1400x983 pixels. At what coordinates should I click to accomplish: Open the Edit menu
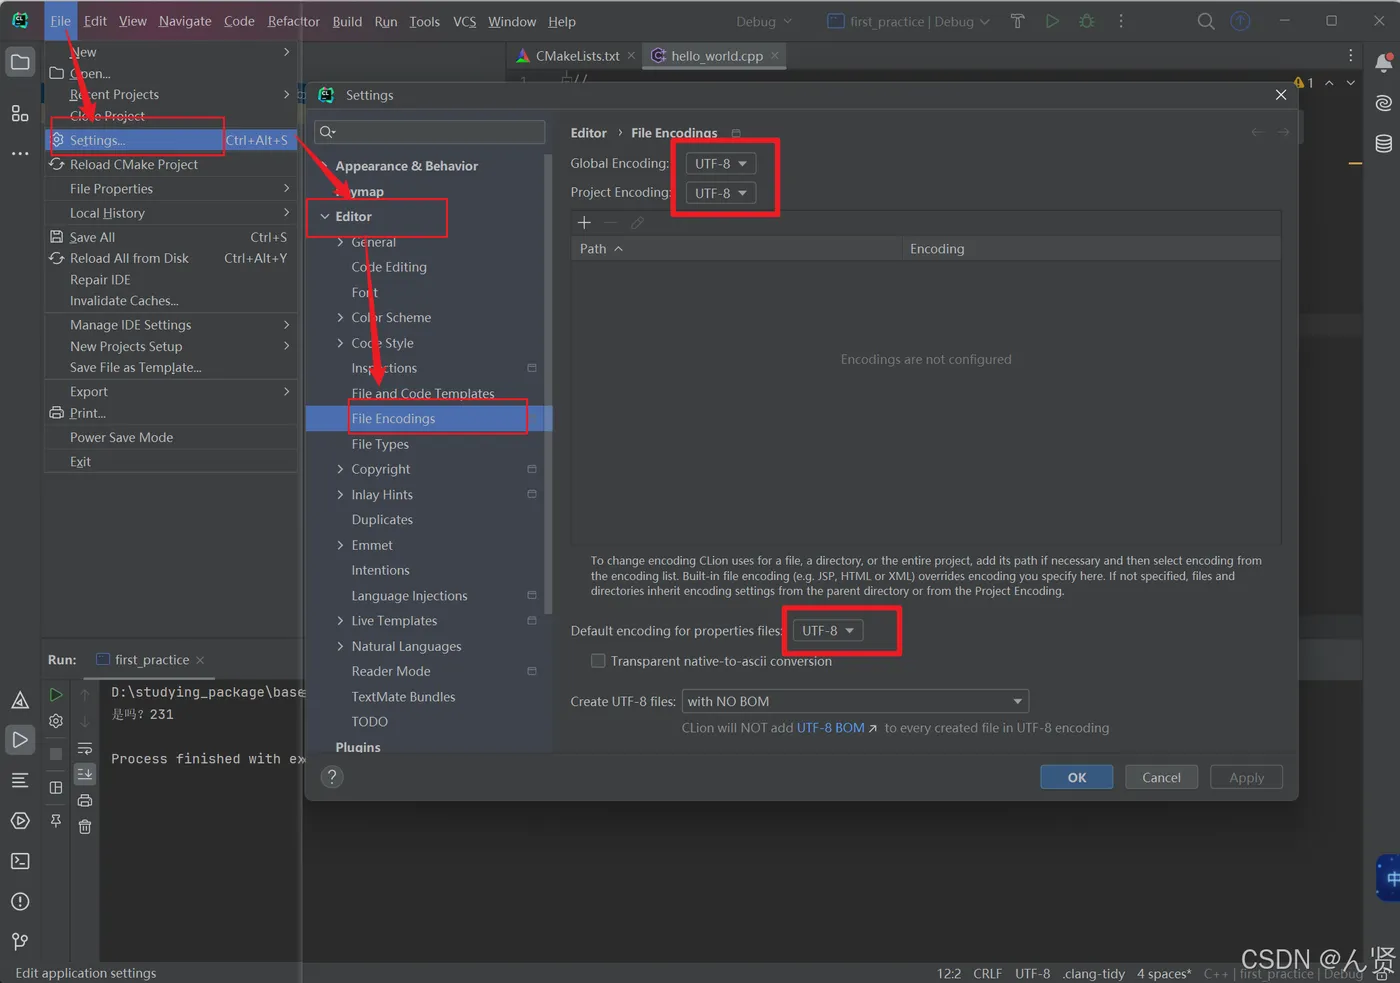tap(95, 21)
